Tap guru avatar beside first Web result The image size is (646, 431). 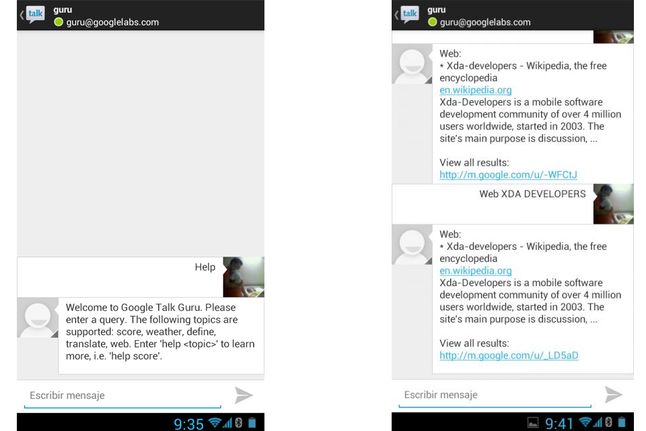(412, 64)
